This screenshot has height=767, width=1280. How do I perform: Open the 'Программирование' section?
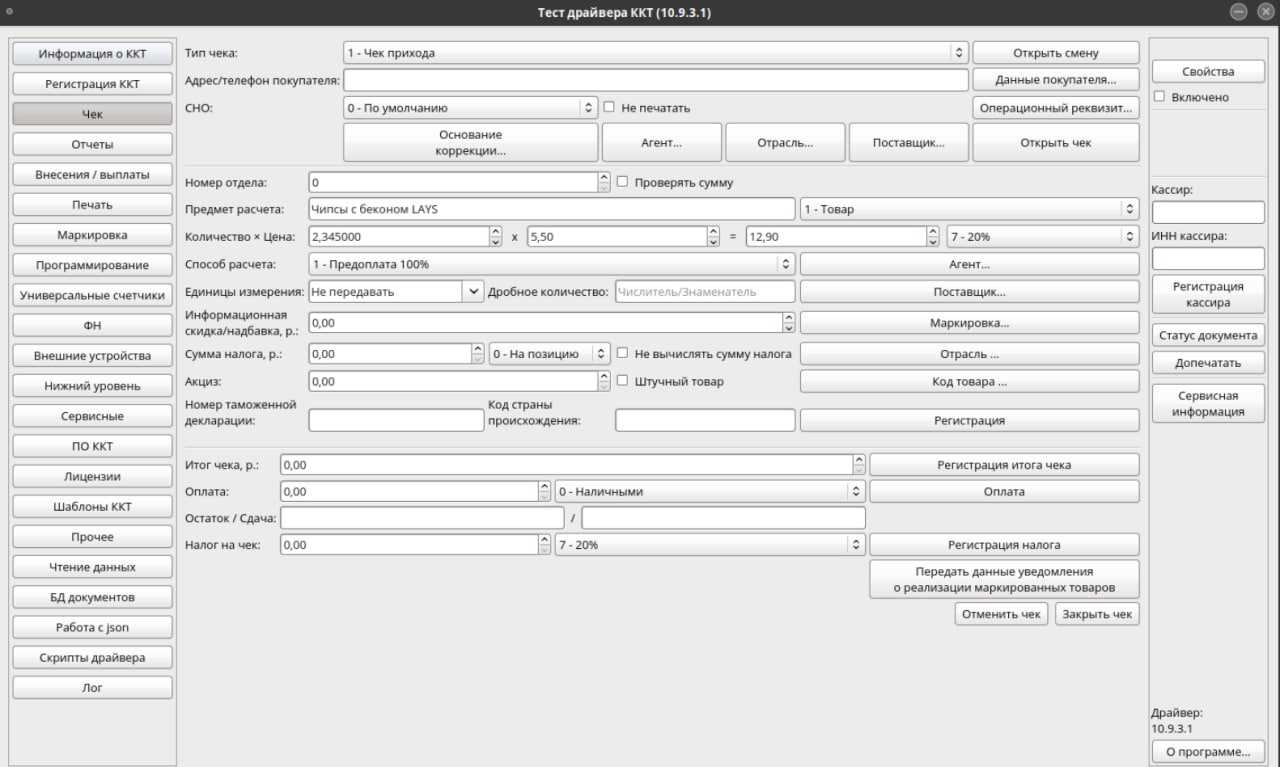coord(92,265)
